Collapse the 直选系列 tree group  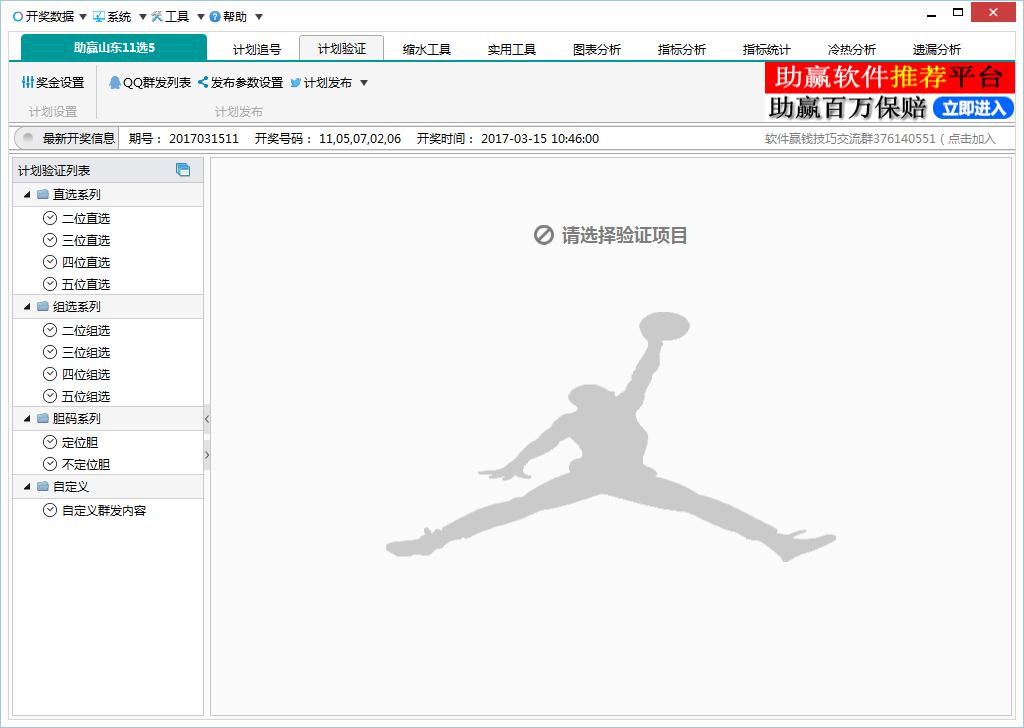pos(27,195)
